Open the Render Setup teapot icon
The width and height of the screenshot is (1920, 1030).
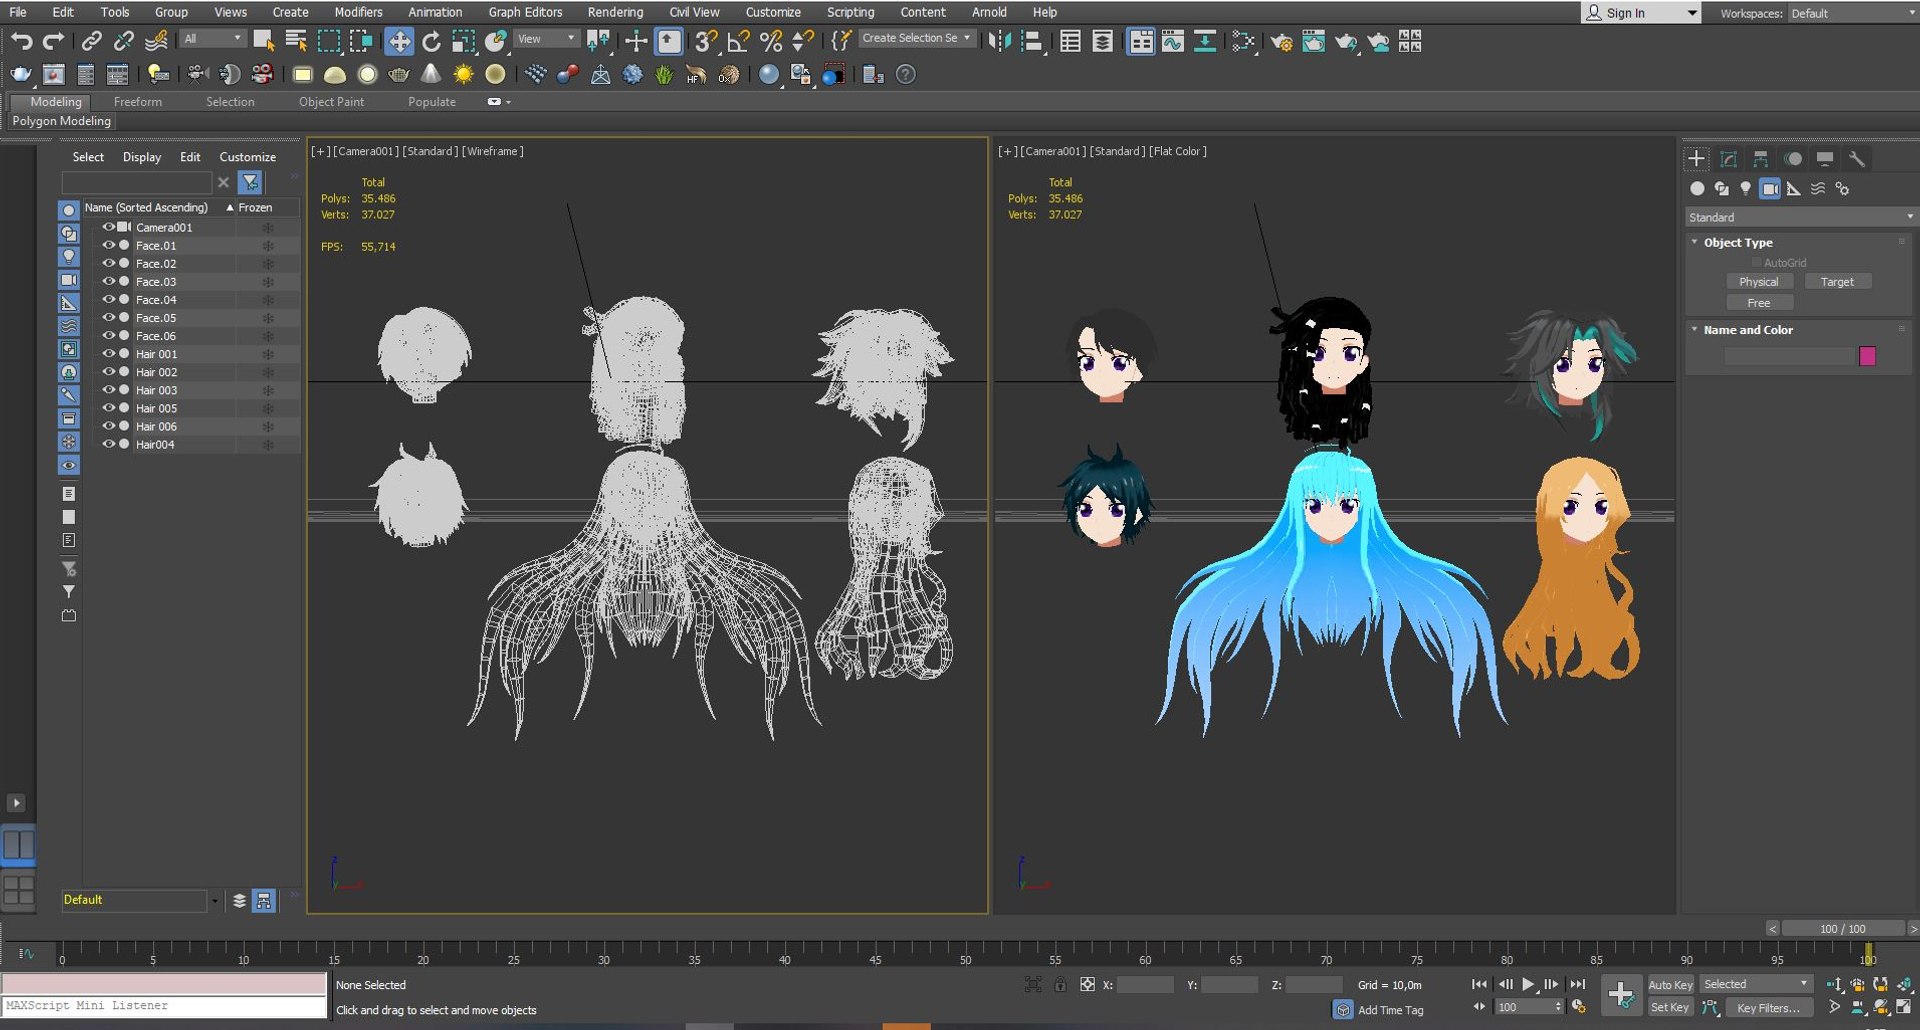tap(1281, 41)
